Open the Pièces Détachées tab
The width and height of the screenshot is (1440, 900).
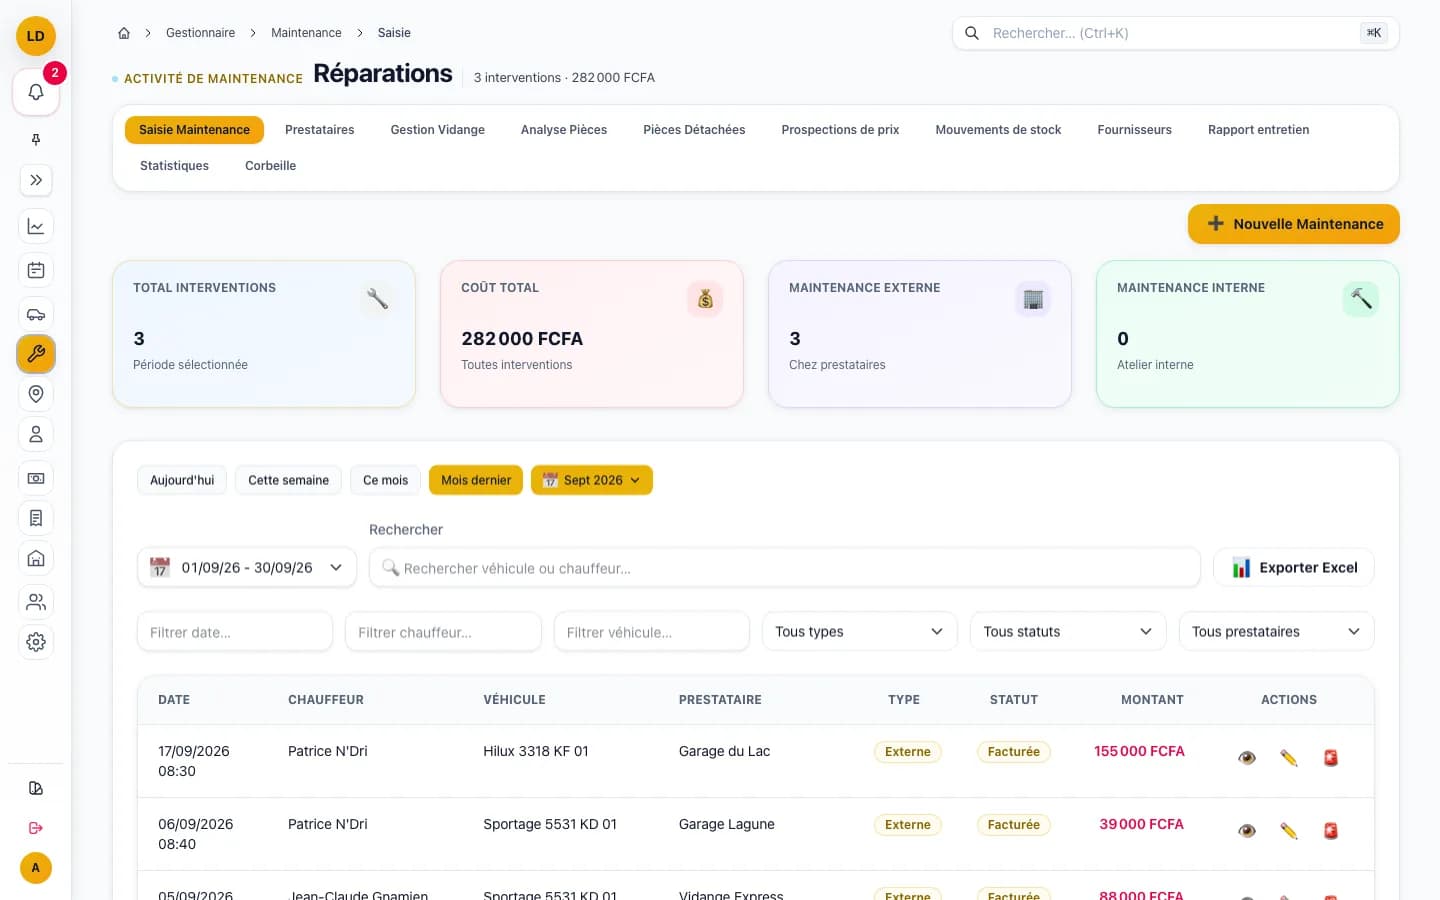coord(694,130)
